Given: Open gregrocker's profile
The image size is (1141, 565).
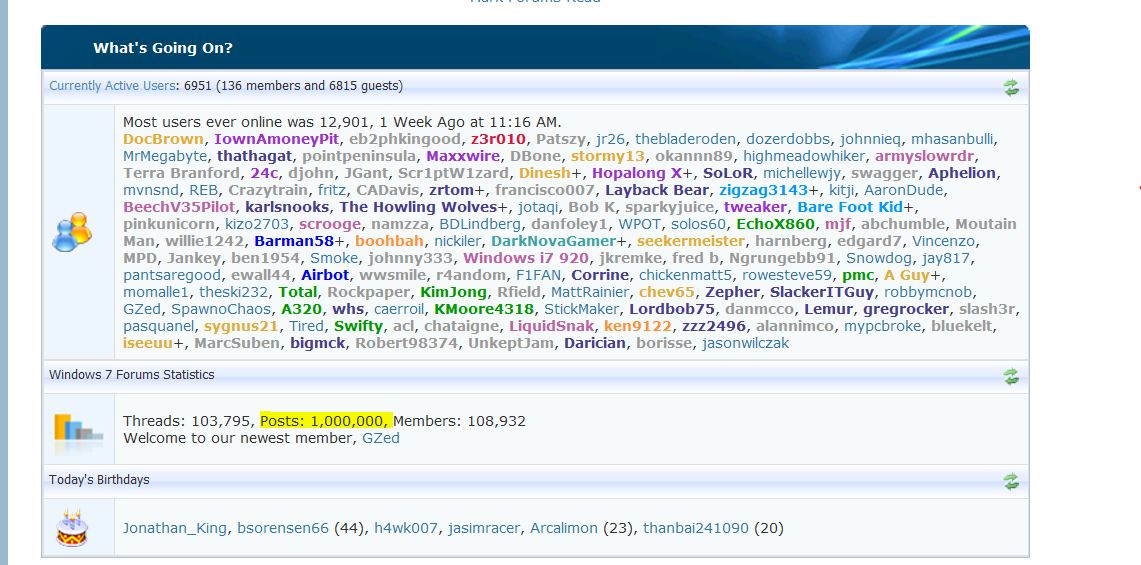Looking at the screenshot, I should (x=906, y=309).
